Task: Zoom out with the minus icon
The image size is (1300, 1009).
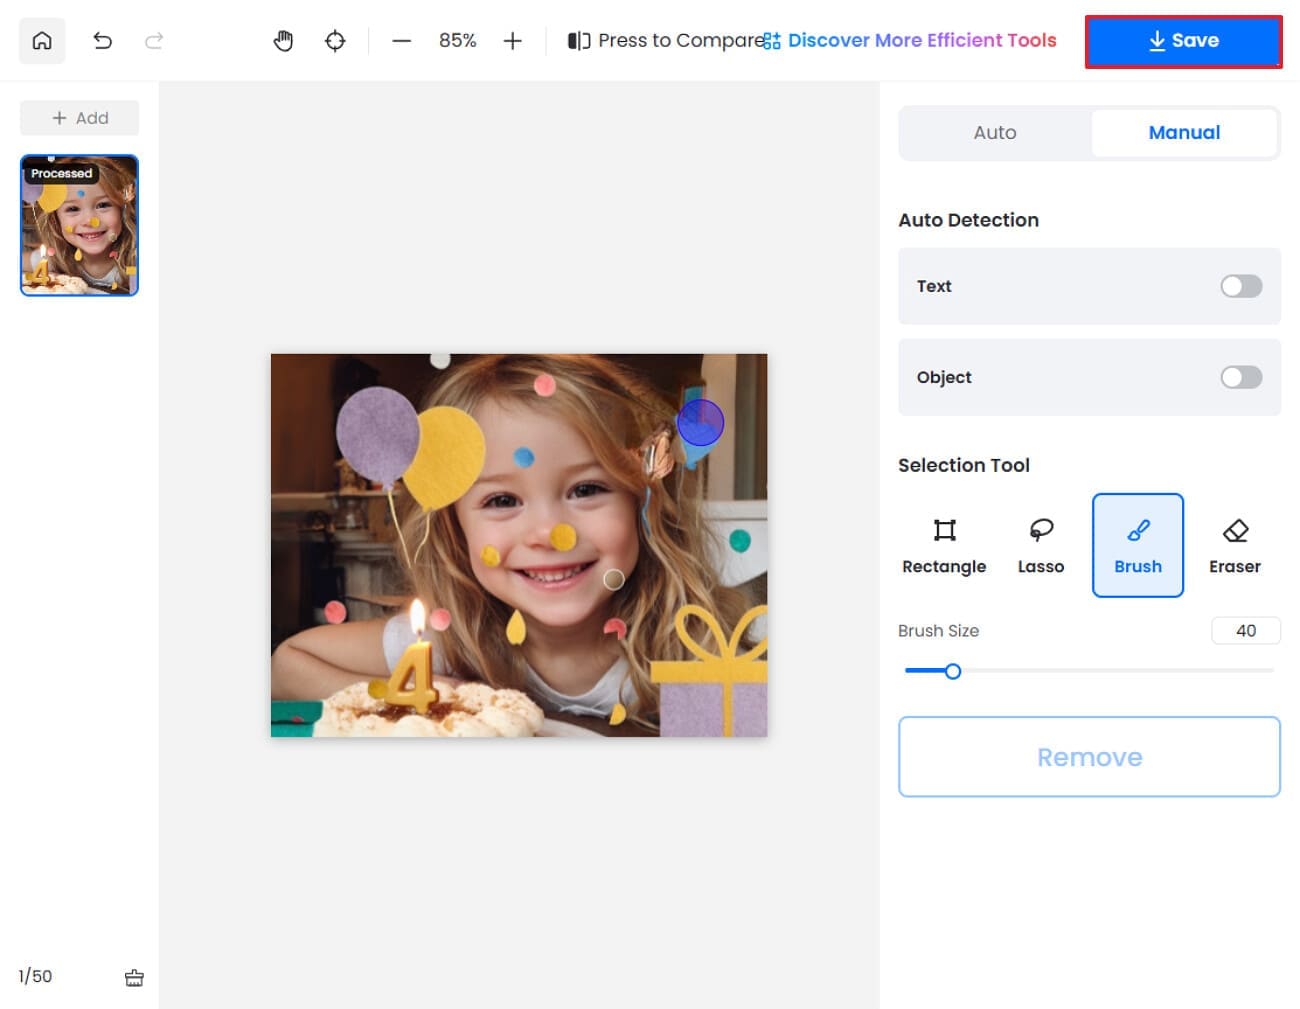Action: click(401, 41)
